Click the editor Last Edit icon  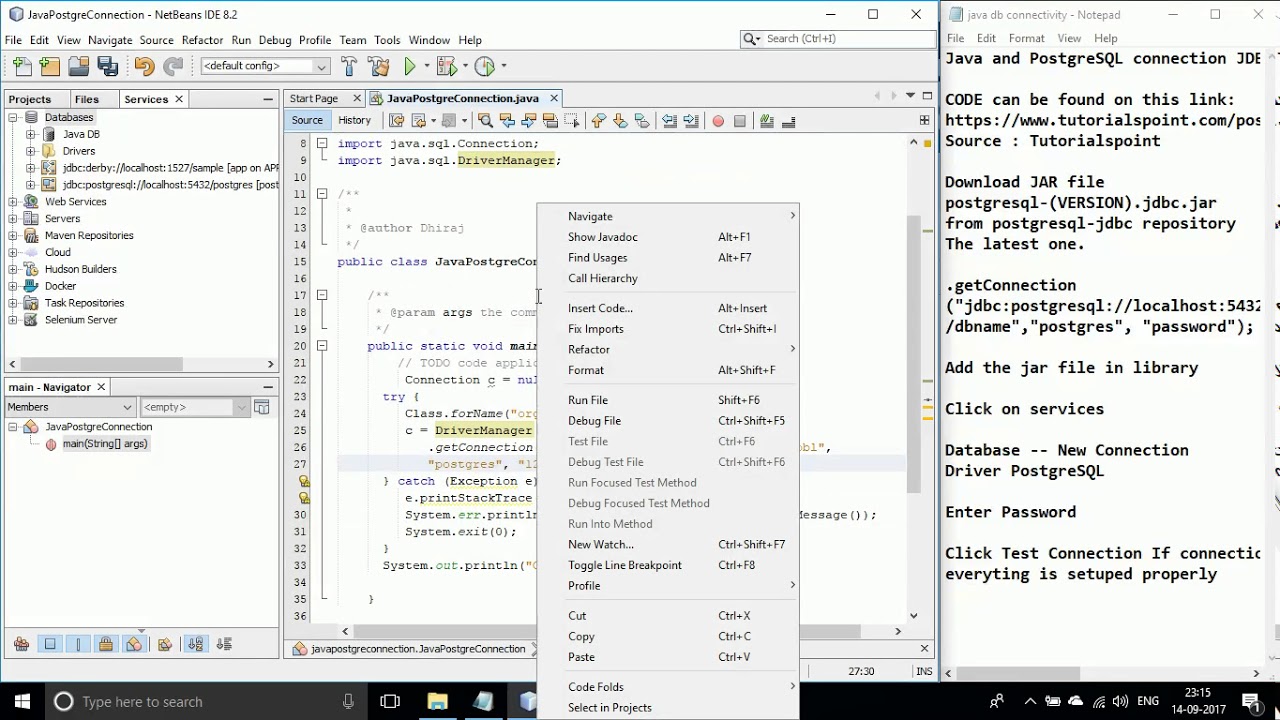click(396, 121)
